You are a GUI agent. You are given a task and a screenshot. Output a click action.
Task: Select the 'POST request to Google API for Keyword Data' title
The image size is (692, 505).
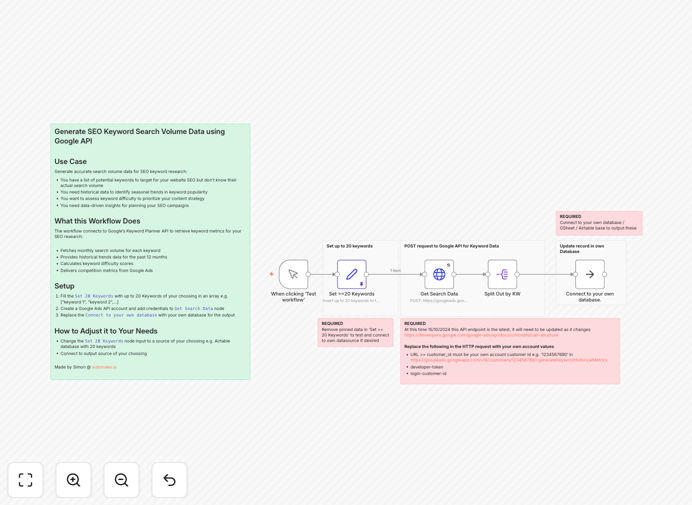pos(451,246)
